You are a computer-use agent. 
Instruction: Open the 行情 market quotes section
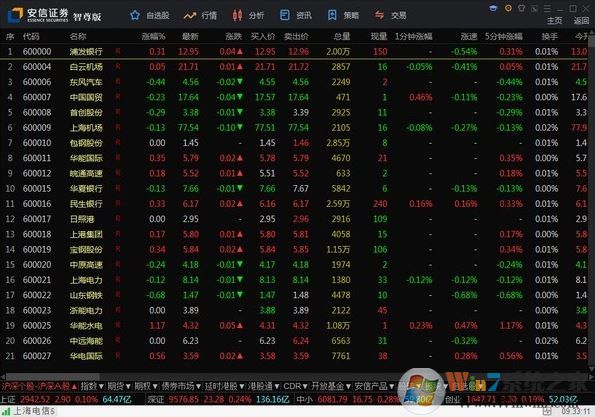click(200, 16)
